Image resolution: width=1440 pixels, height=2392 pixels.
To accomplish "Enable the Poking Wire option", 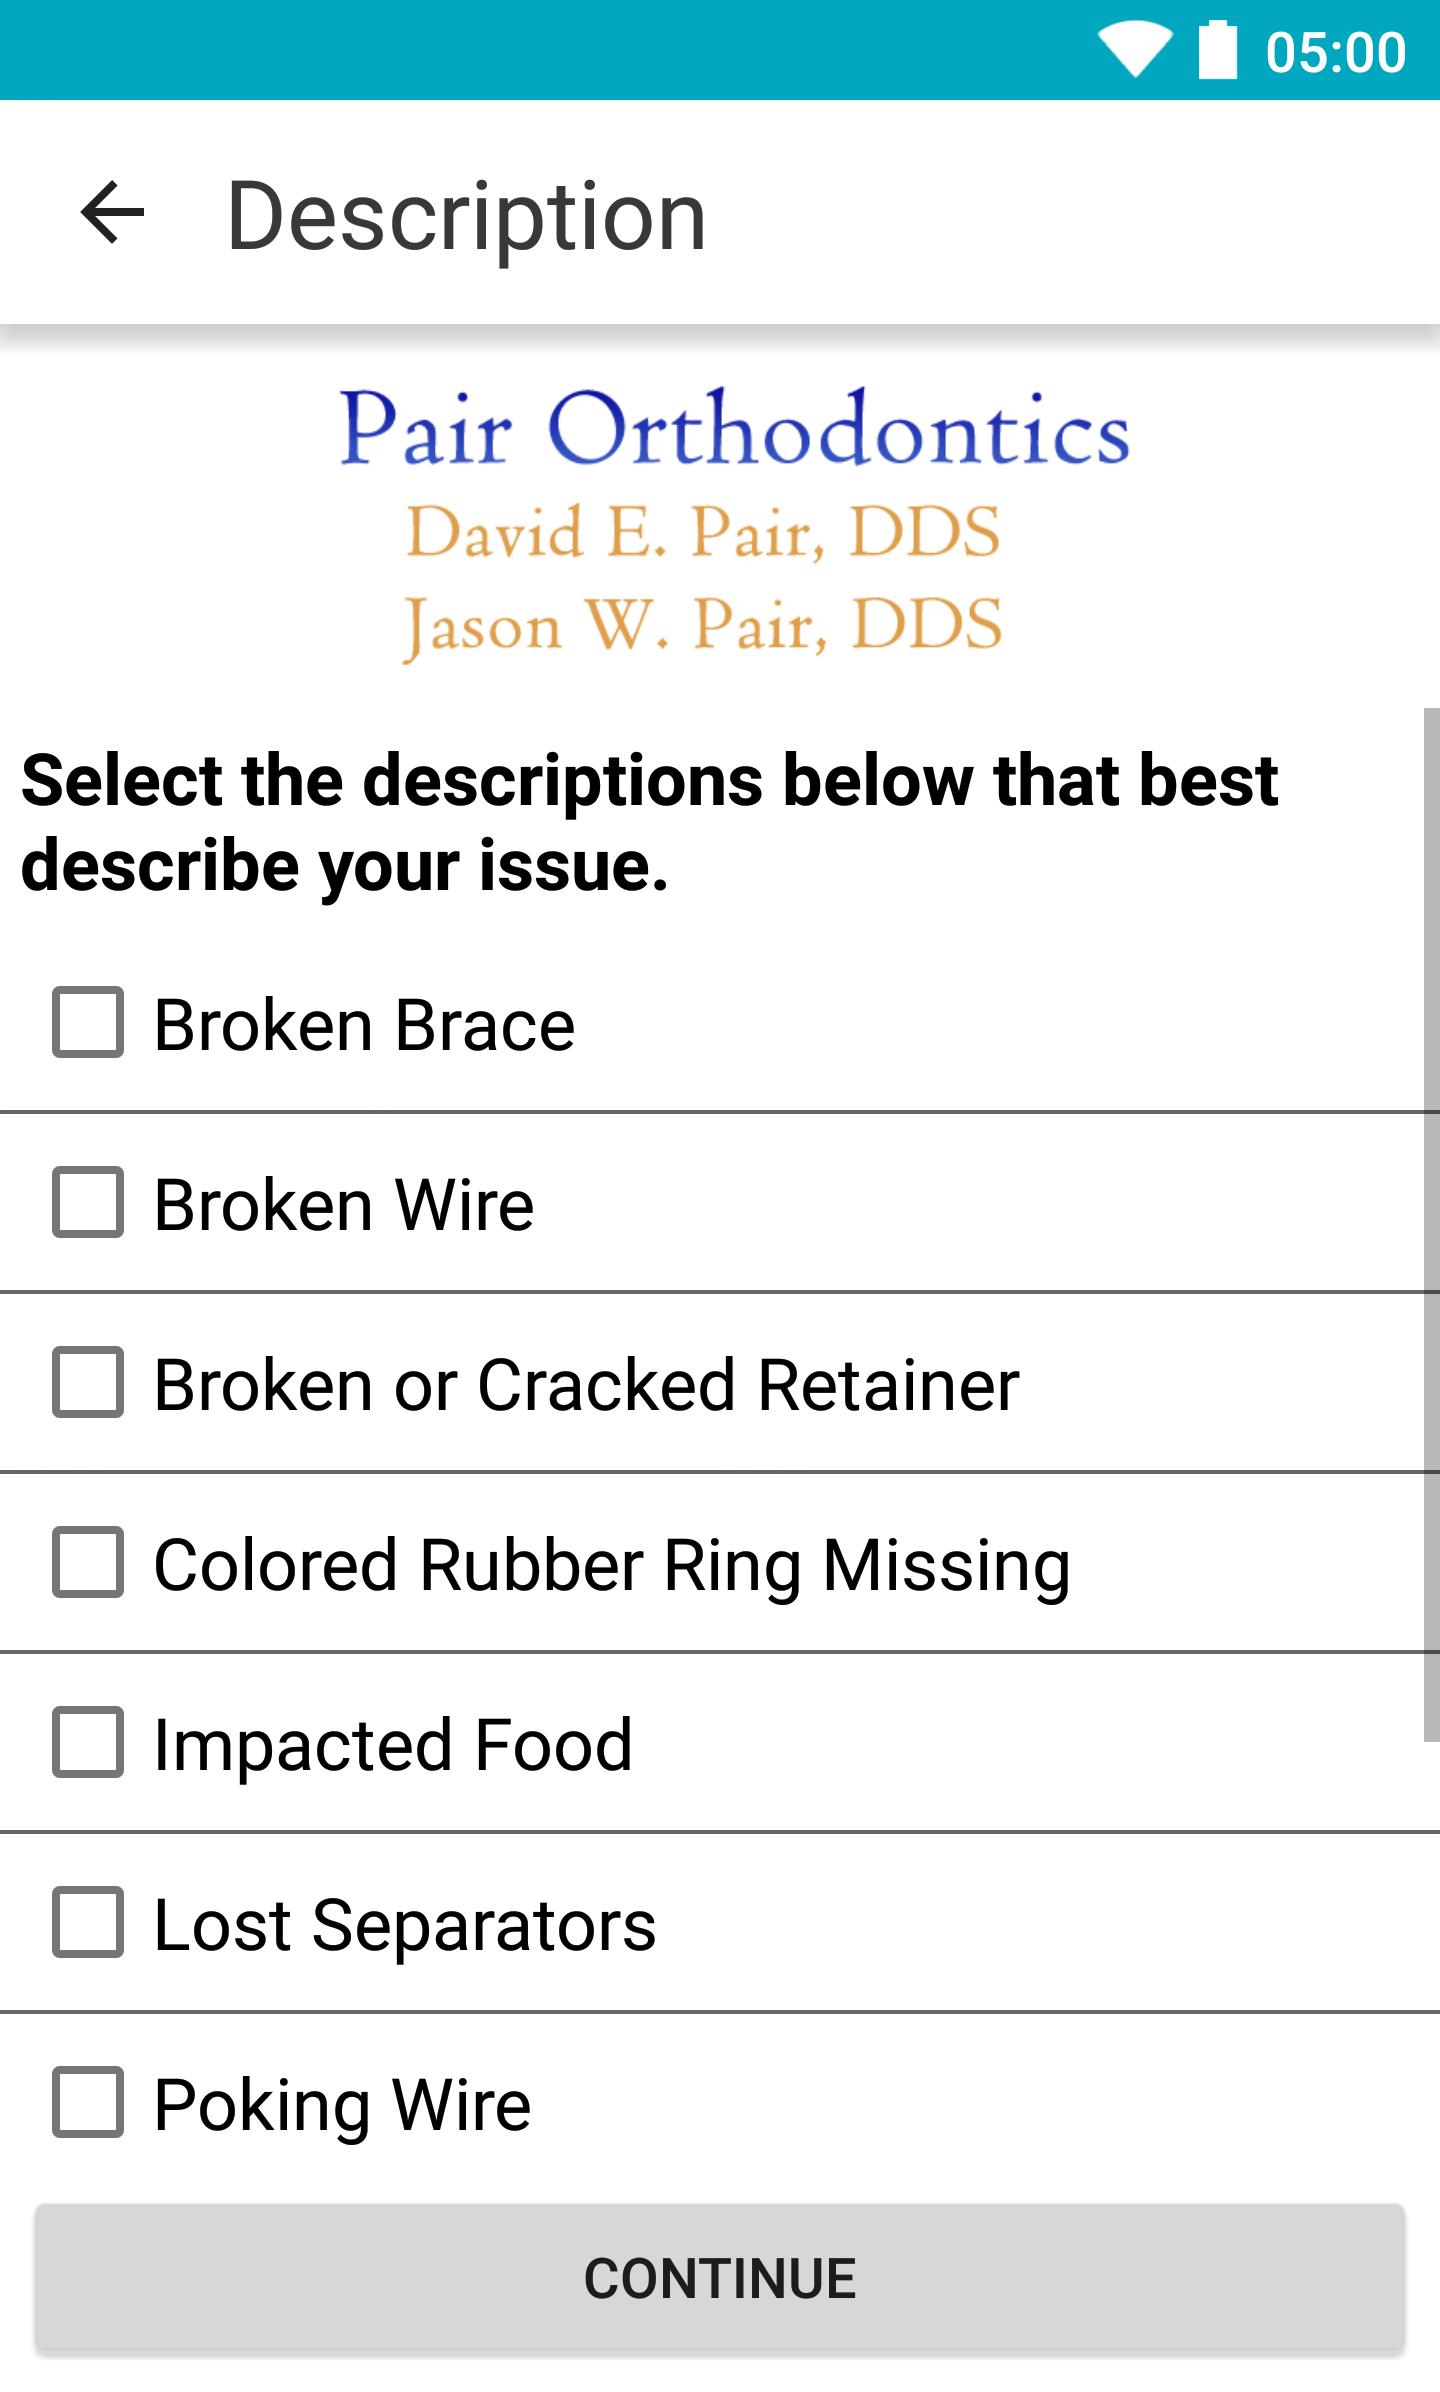I will coord(90,2105).
